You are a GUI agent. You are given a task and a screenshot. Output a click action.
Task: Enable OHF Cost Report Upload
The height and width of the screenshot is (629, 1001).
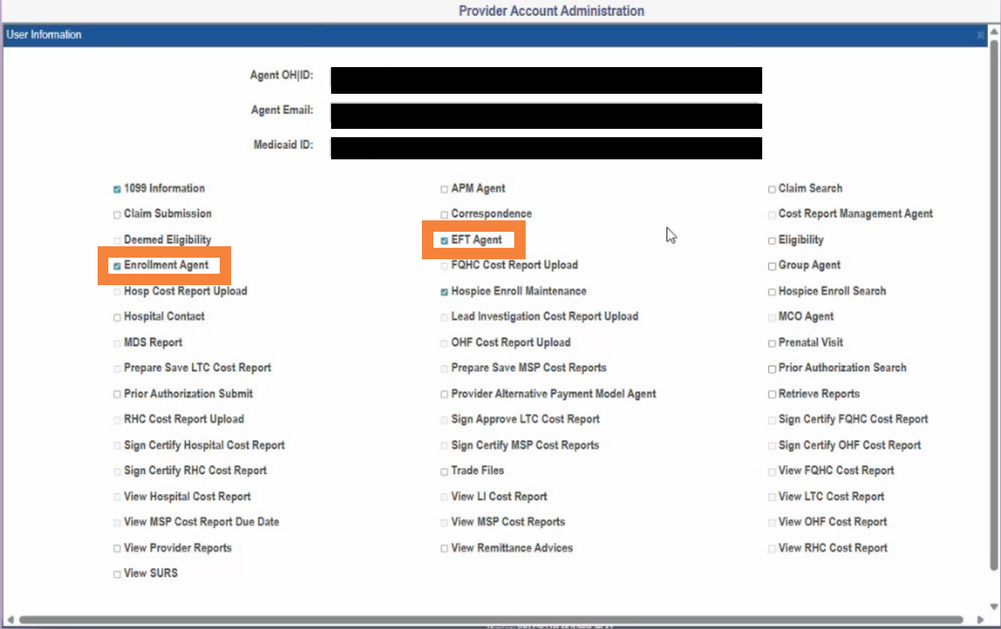pos(444,344)
